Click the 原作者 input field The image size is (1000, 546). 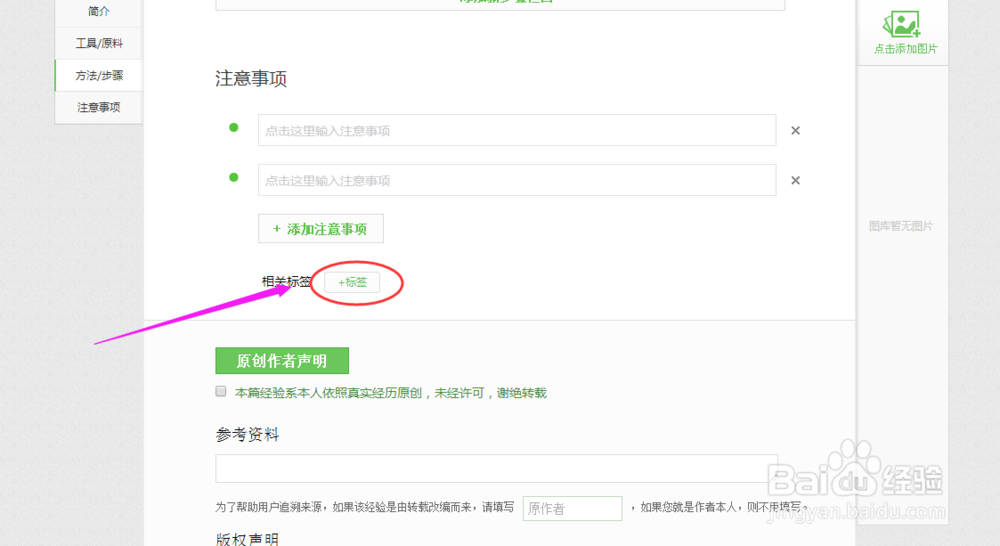click(x=573, y=508)
